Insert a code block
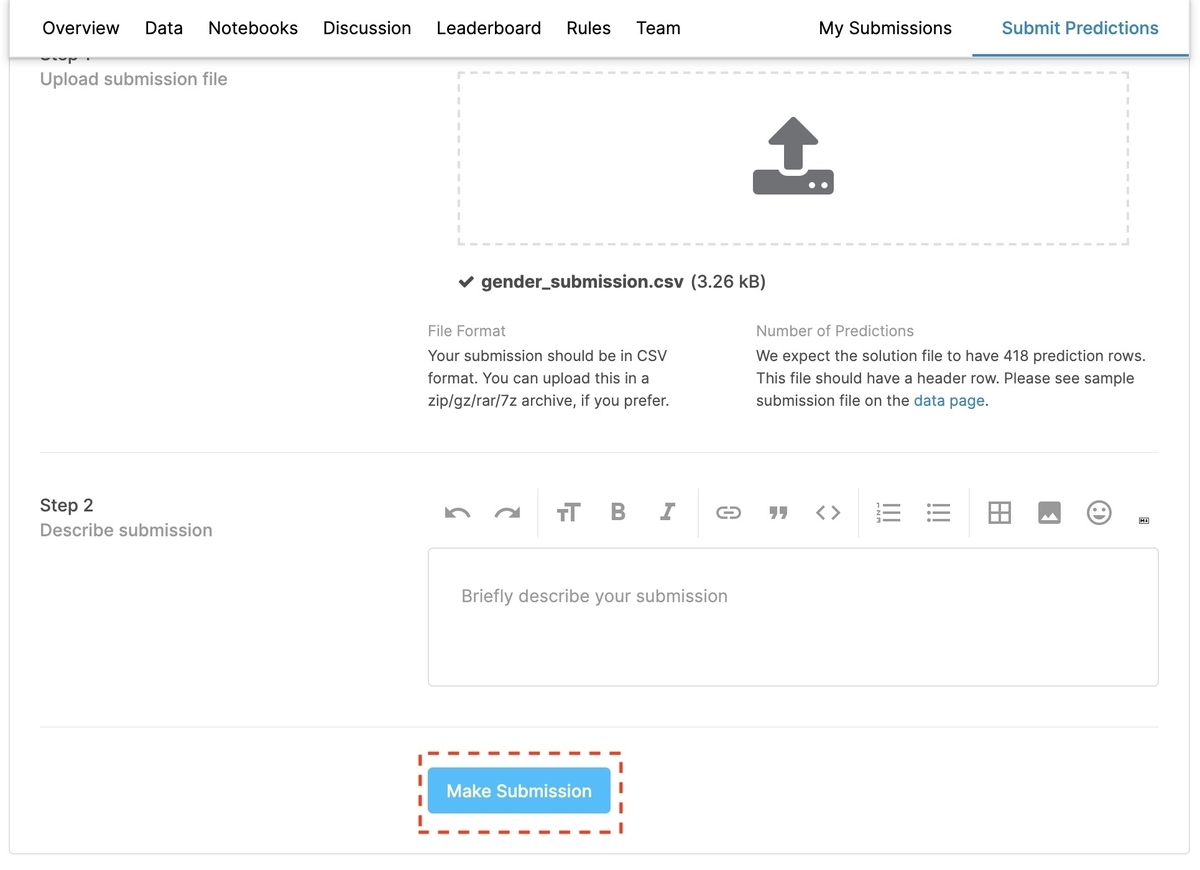Image resolution: width=1200 pixels, height=870 pixels. tap(828, 513)
